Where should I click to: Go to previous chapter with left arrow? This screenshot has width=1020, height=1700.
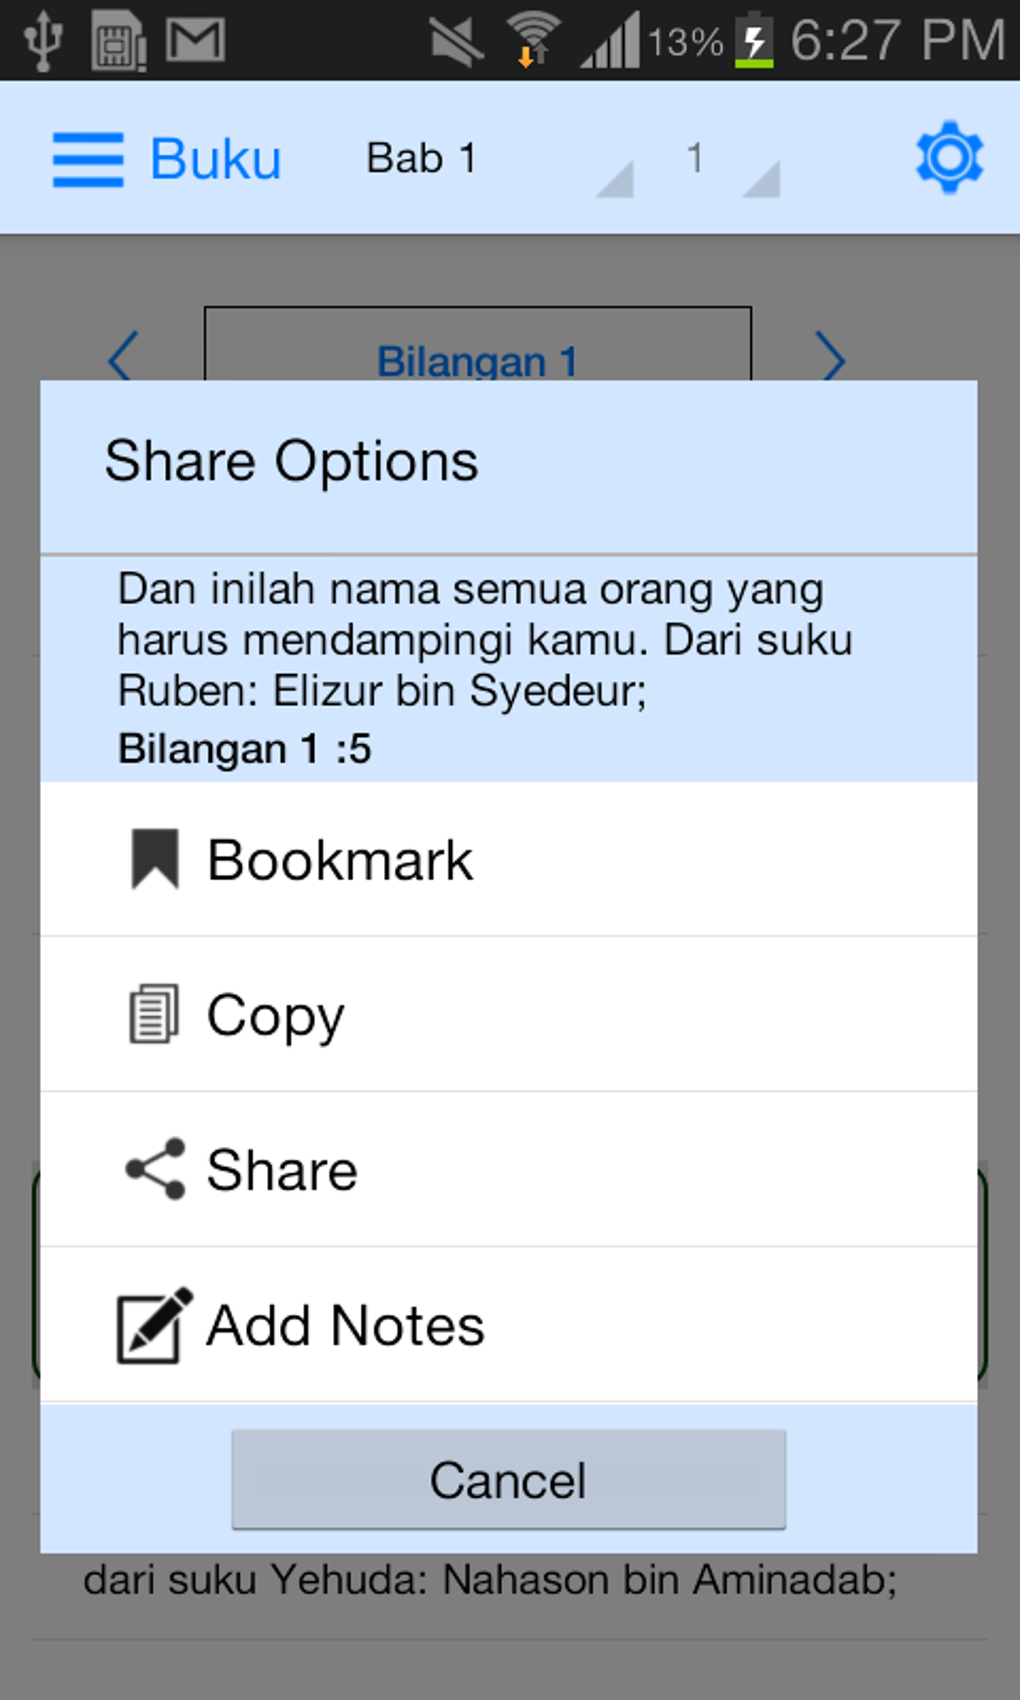click(122, 356)
